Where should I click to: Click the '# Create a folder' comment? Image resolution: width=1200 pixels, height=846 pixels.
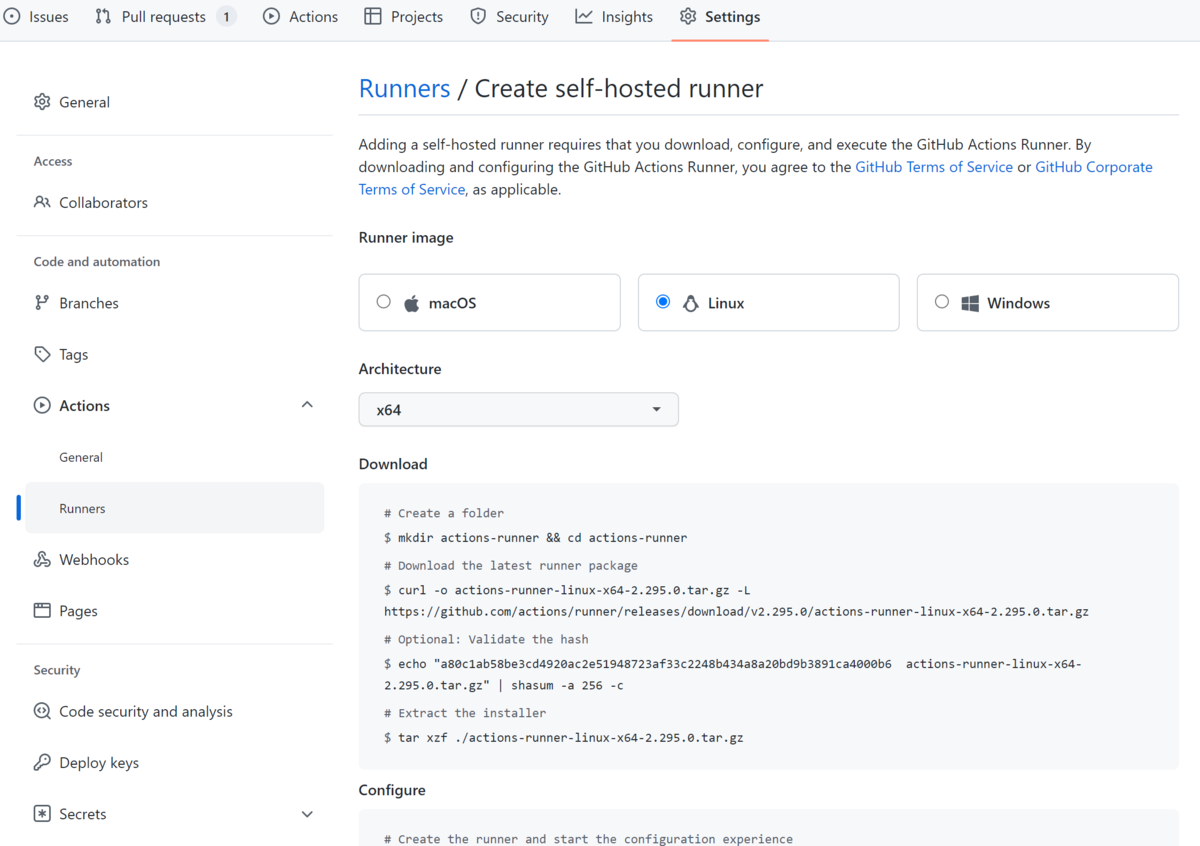click(x=444, y=513)
